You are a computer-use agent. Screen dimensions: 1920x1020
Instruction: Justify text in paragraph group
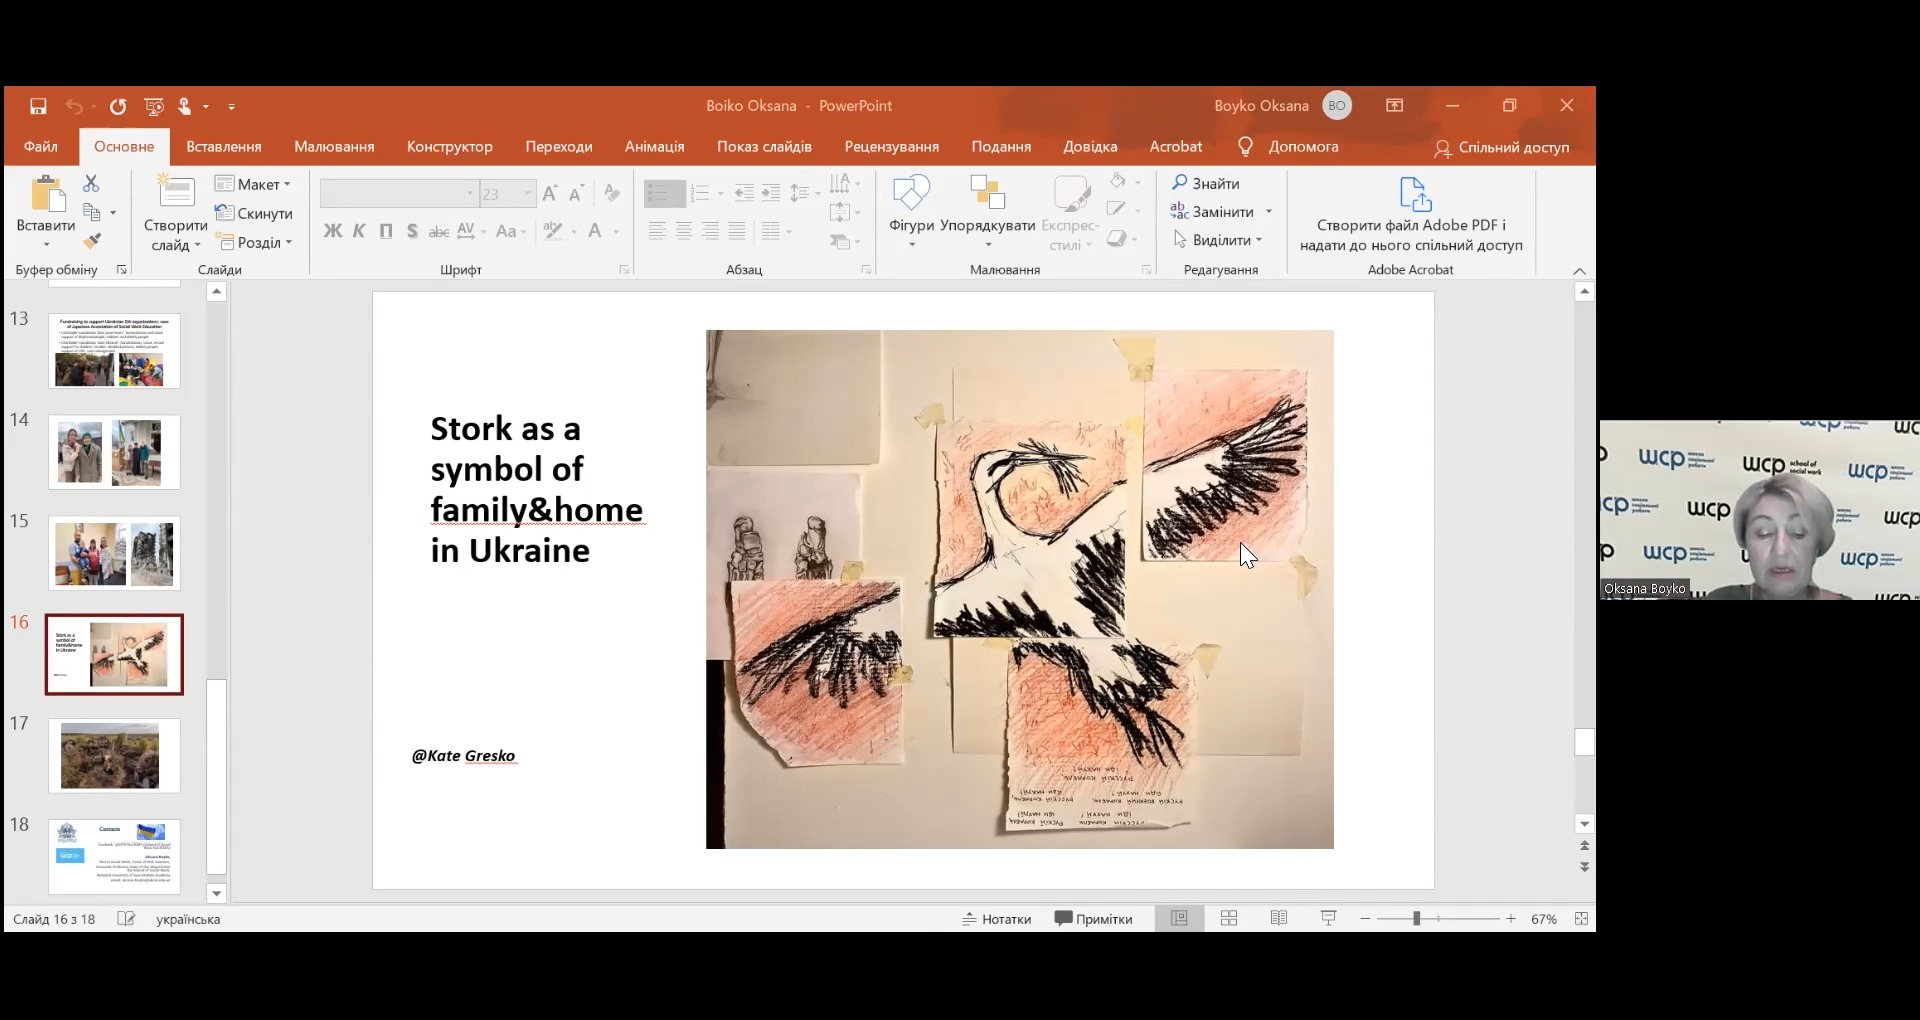tap(737, 231)
